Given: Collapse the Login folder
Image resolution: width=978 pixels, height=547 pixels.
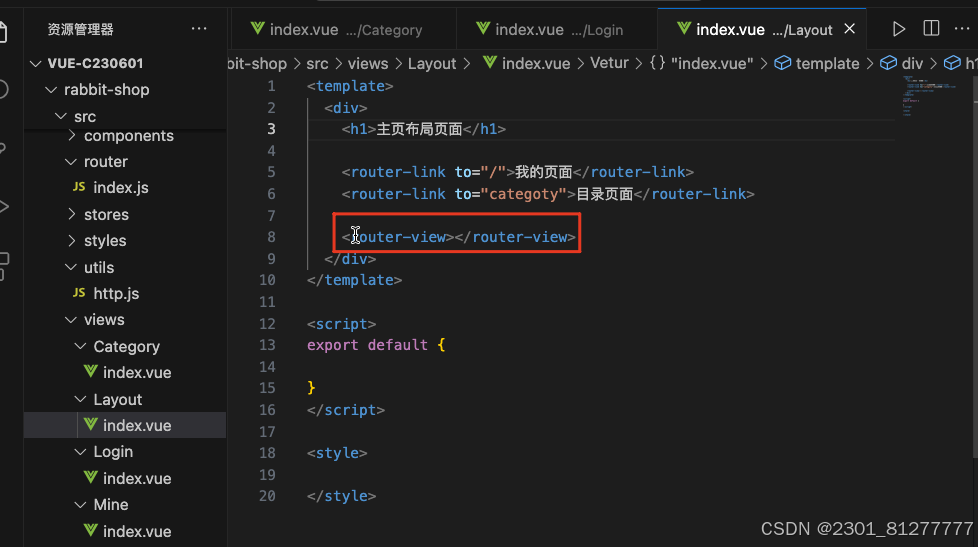Looking at the screenshot, I should tap(80, 452).
